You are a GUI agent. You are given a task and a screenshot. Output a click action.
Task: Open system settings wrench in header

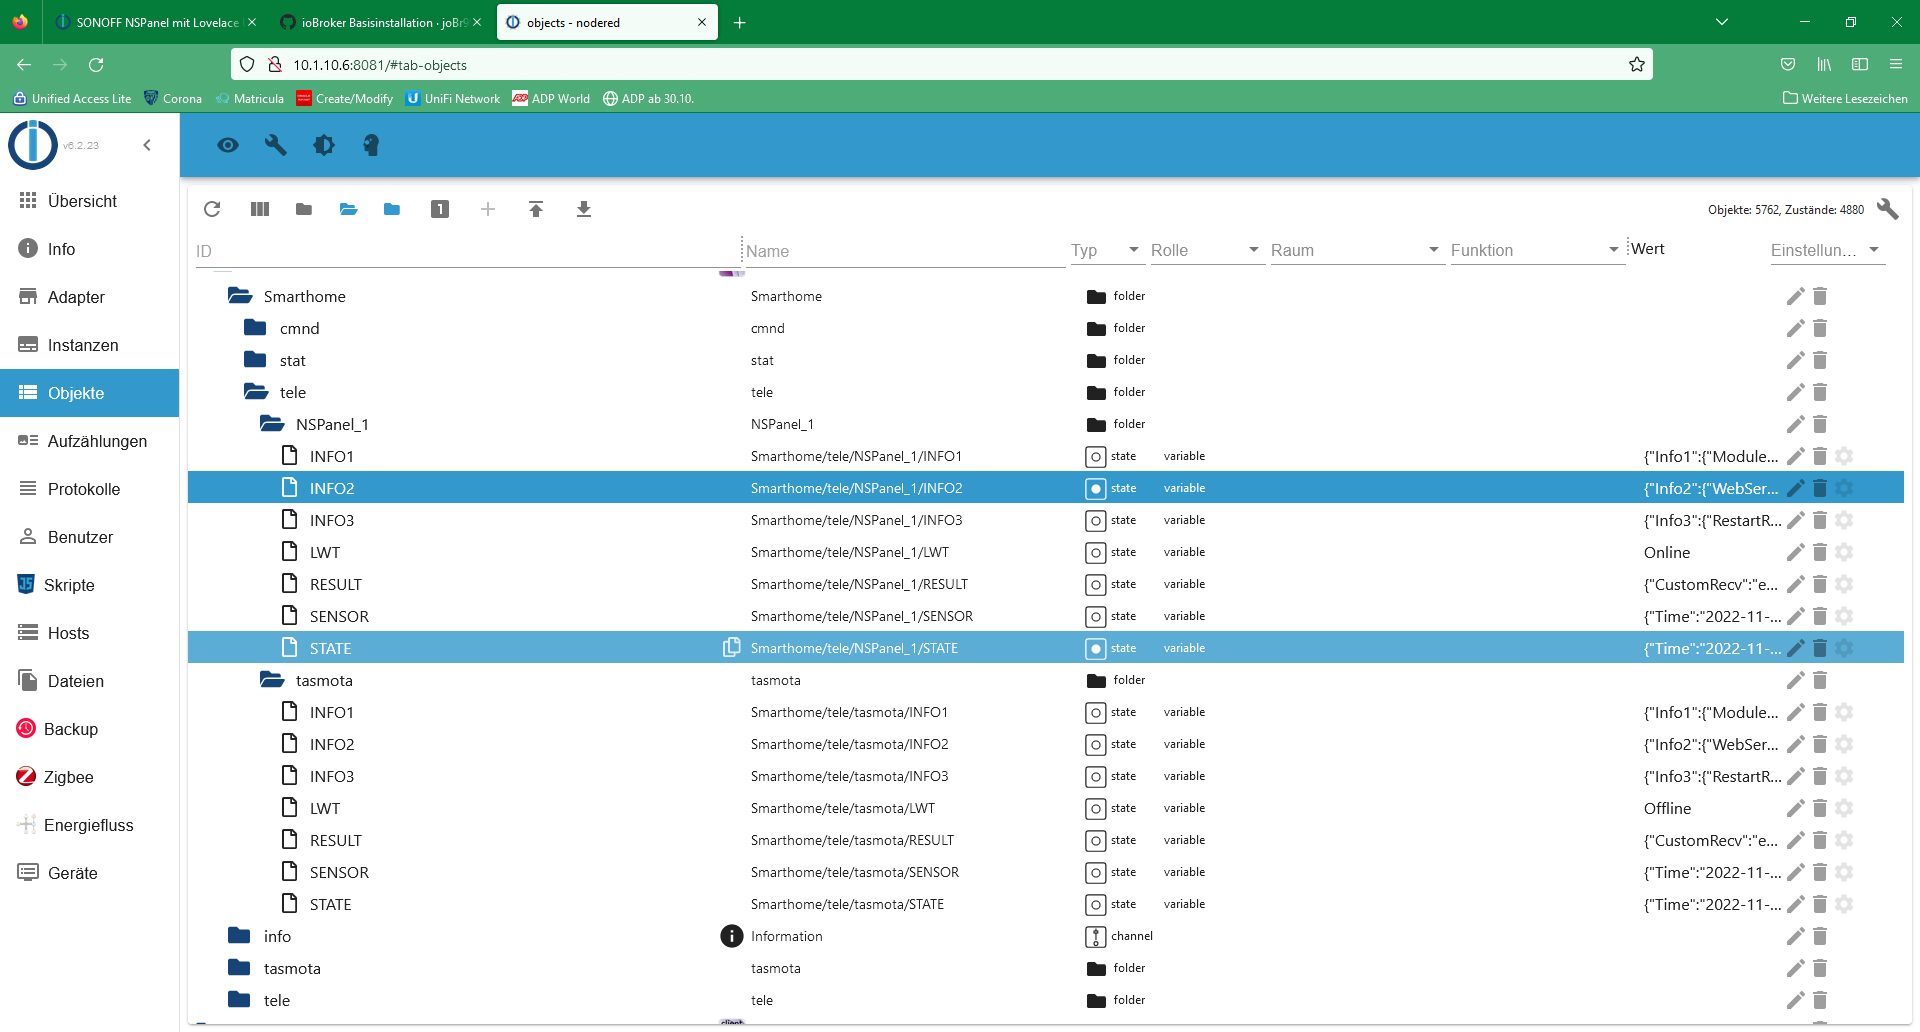point(276,145)
